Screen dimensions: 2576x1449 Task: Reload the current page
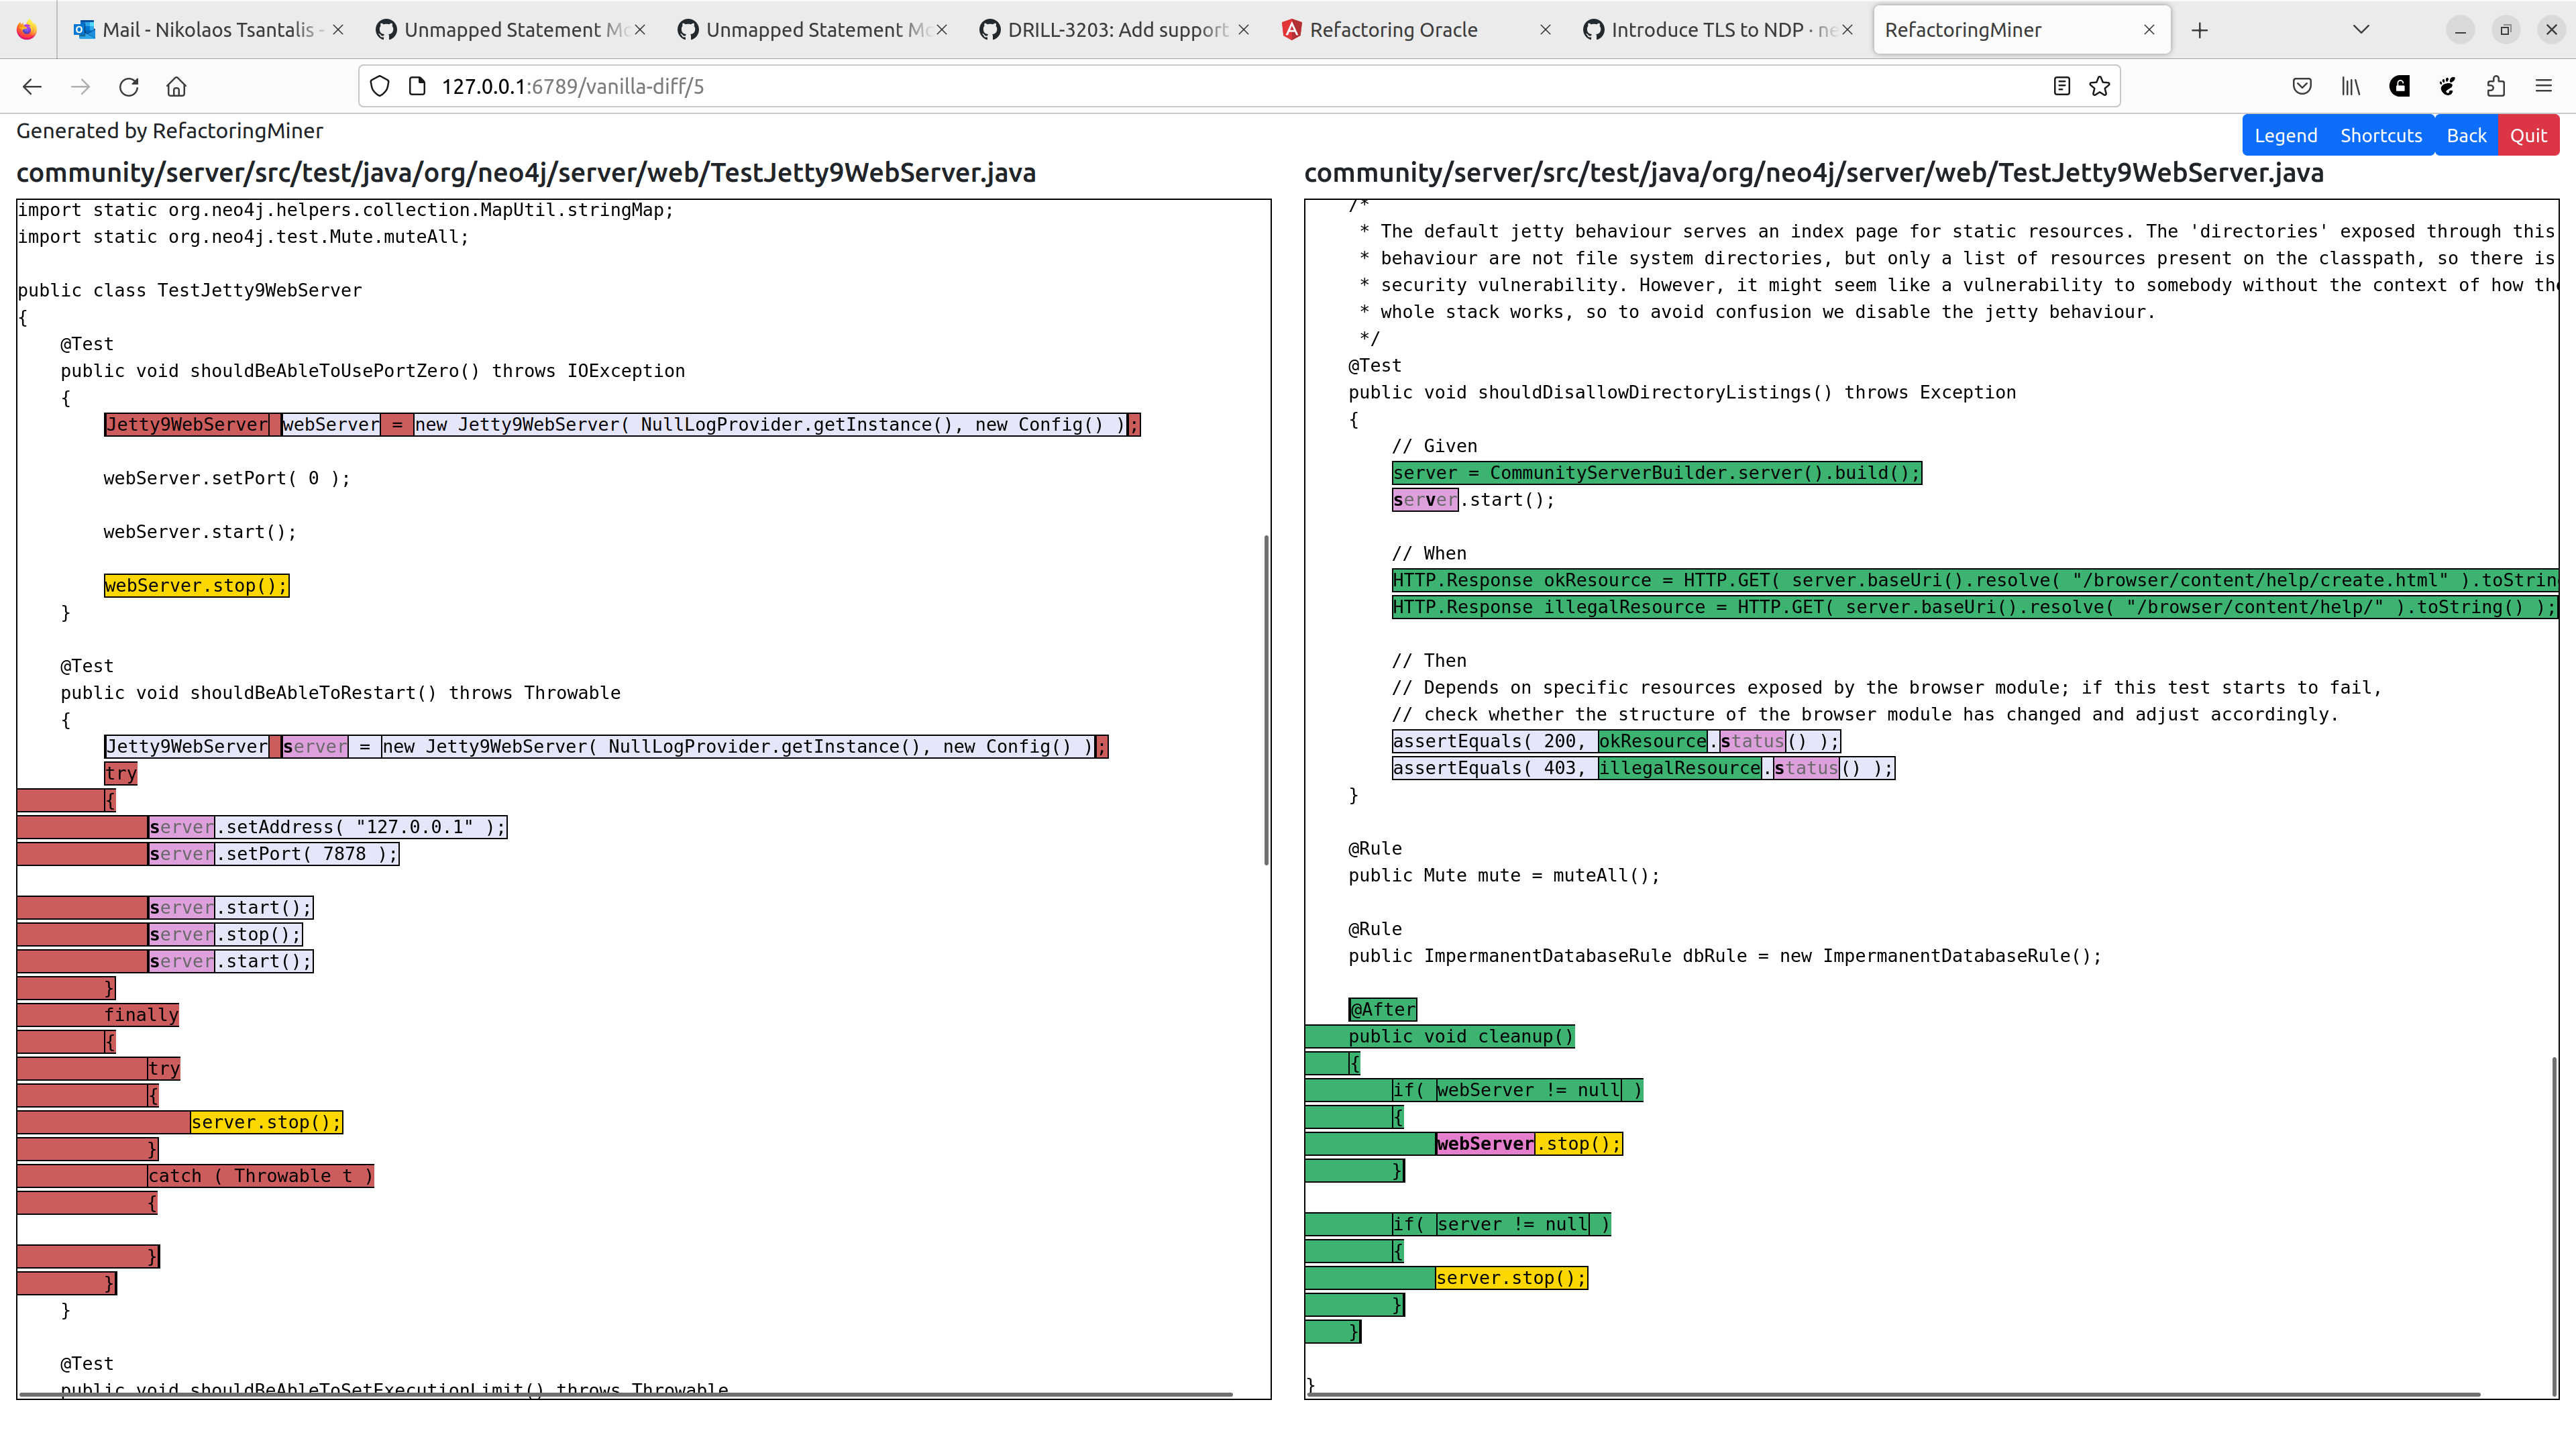(129, 87)
